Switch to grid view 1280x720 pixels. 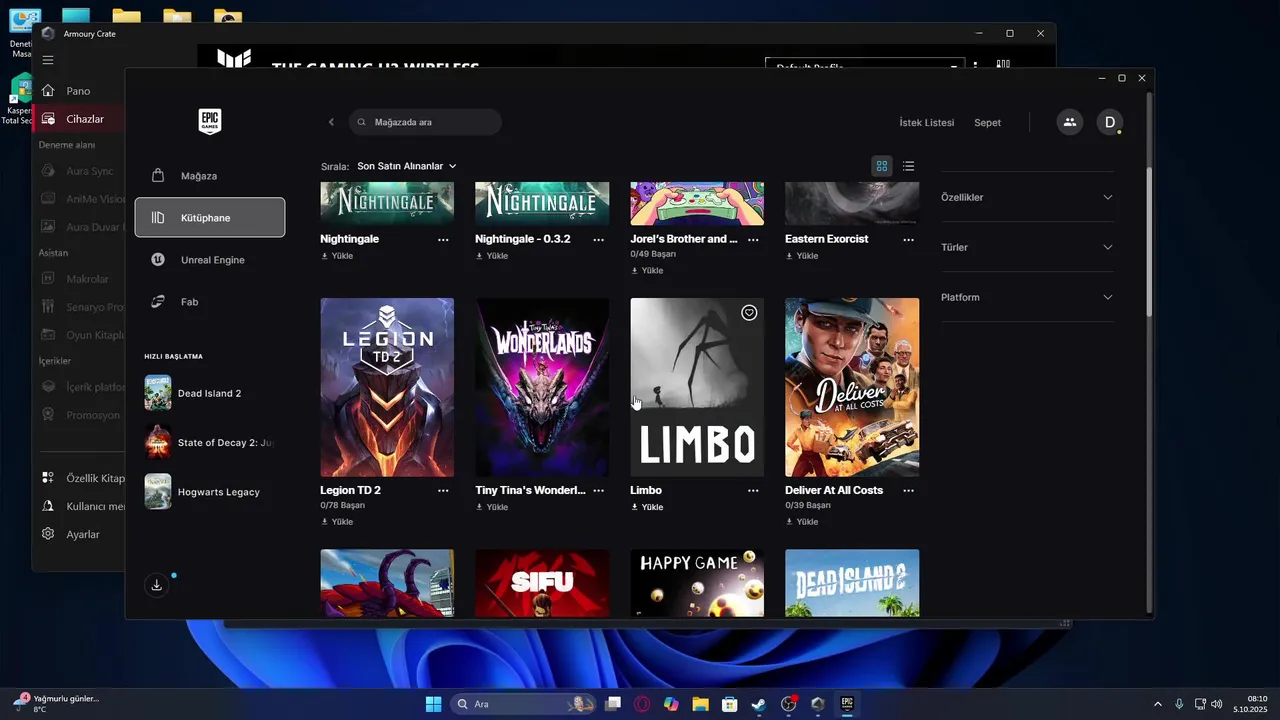point(882,166)
